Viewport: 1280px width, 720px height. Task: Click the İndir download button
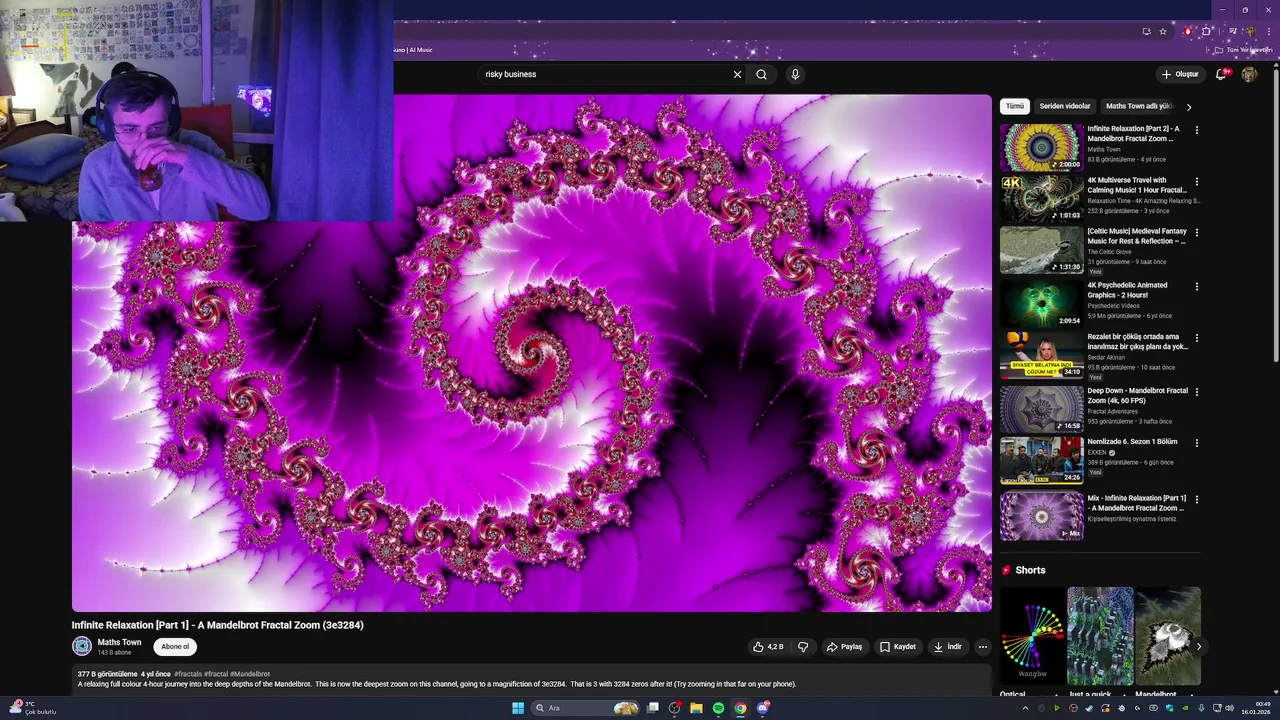tap(947, 647)
